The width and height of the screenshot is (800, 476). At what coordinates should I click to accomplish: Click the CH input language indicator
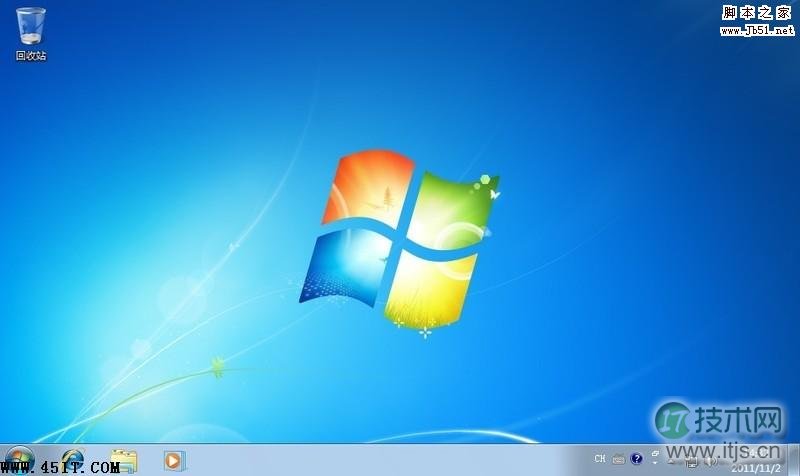point(600,459)
